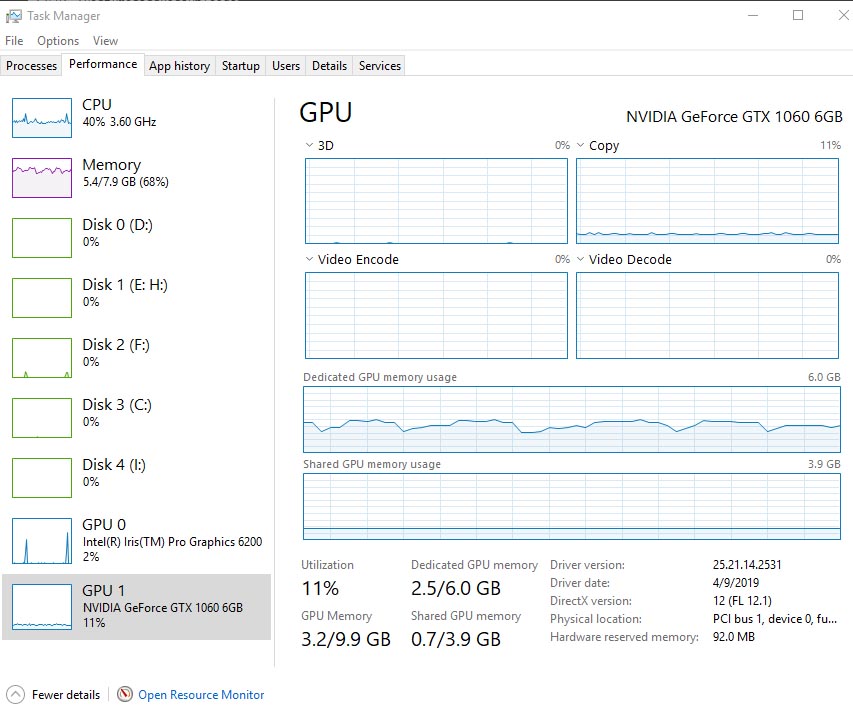Click the Task Manager app icon in title bar
The image size is (853, 711).
tap(14, 16)
